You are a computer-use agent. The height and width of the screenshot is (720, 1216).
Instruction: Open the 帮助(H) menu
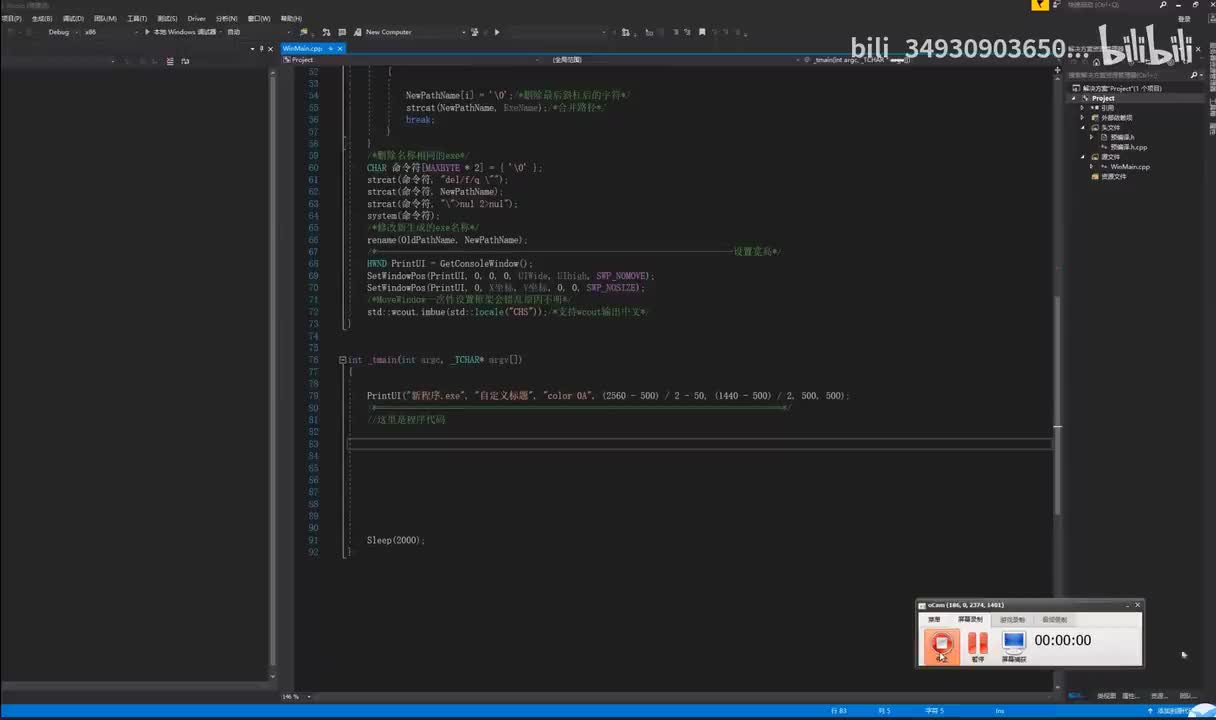291,18
